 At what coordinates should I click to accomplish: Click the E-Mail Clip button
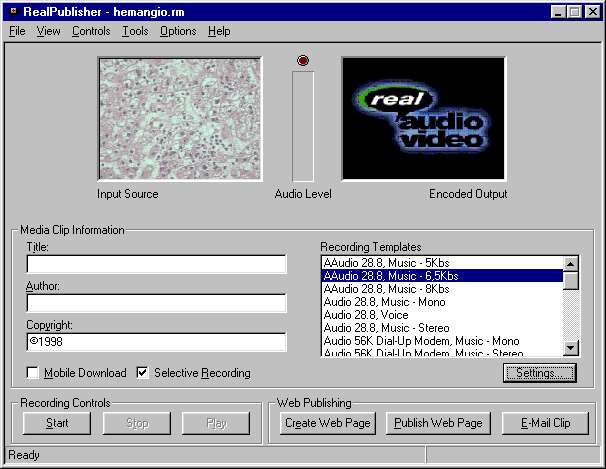pyautogui.click(x=546, y=423)
